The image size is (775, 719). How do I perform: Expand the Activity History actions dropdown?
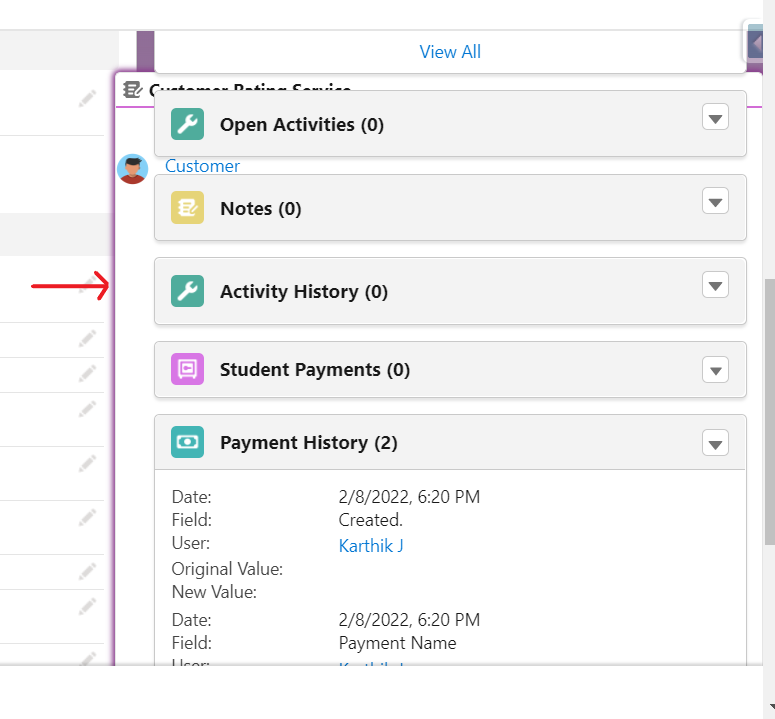pyautogui.click(x=715, y=286)
